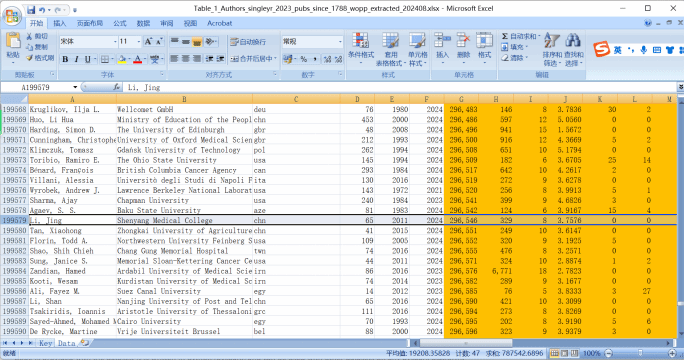Open the Key worksheet tab
This screenshot has height=360, width=684.
(x=45, y=343)
